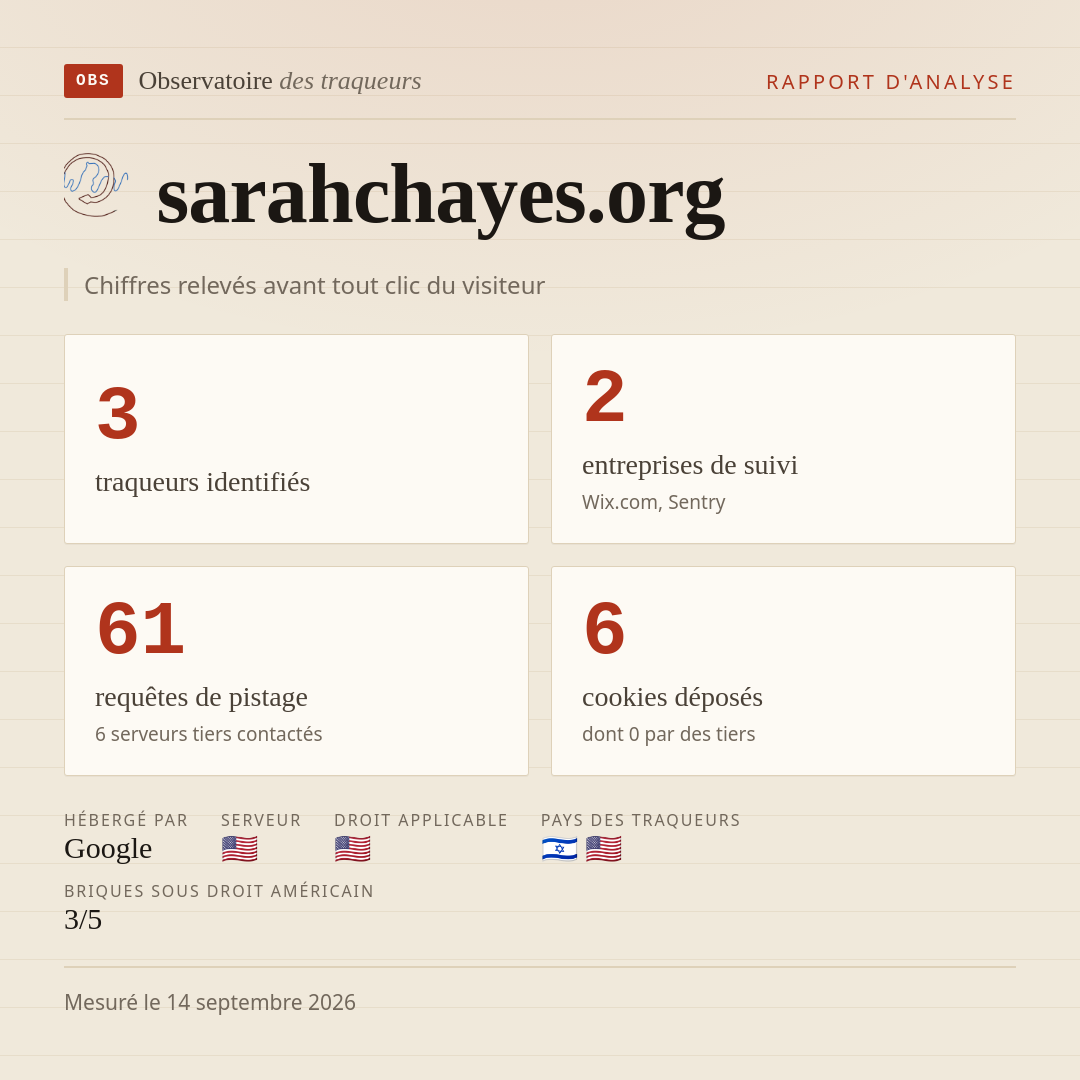This screenshot has height=1080, width=1080.
Task: Click the red OBS logo badge
Action: (x=94, y=81)
